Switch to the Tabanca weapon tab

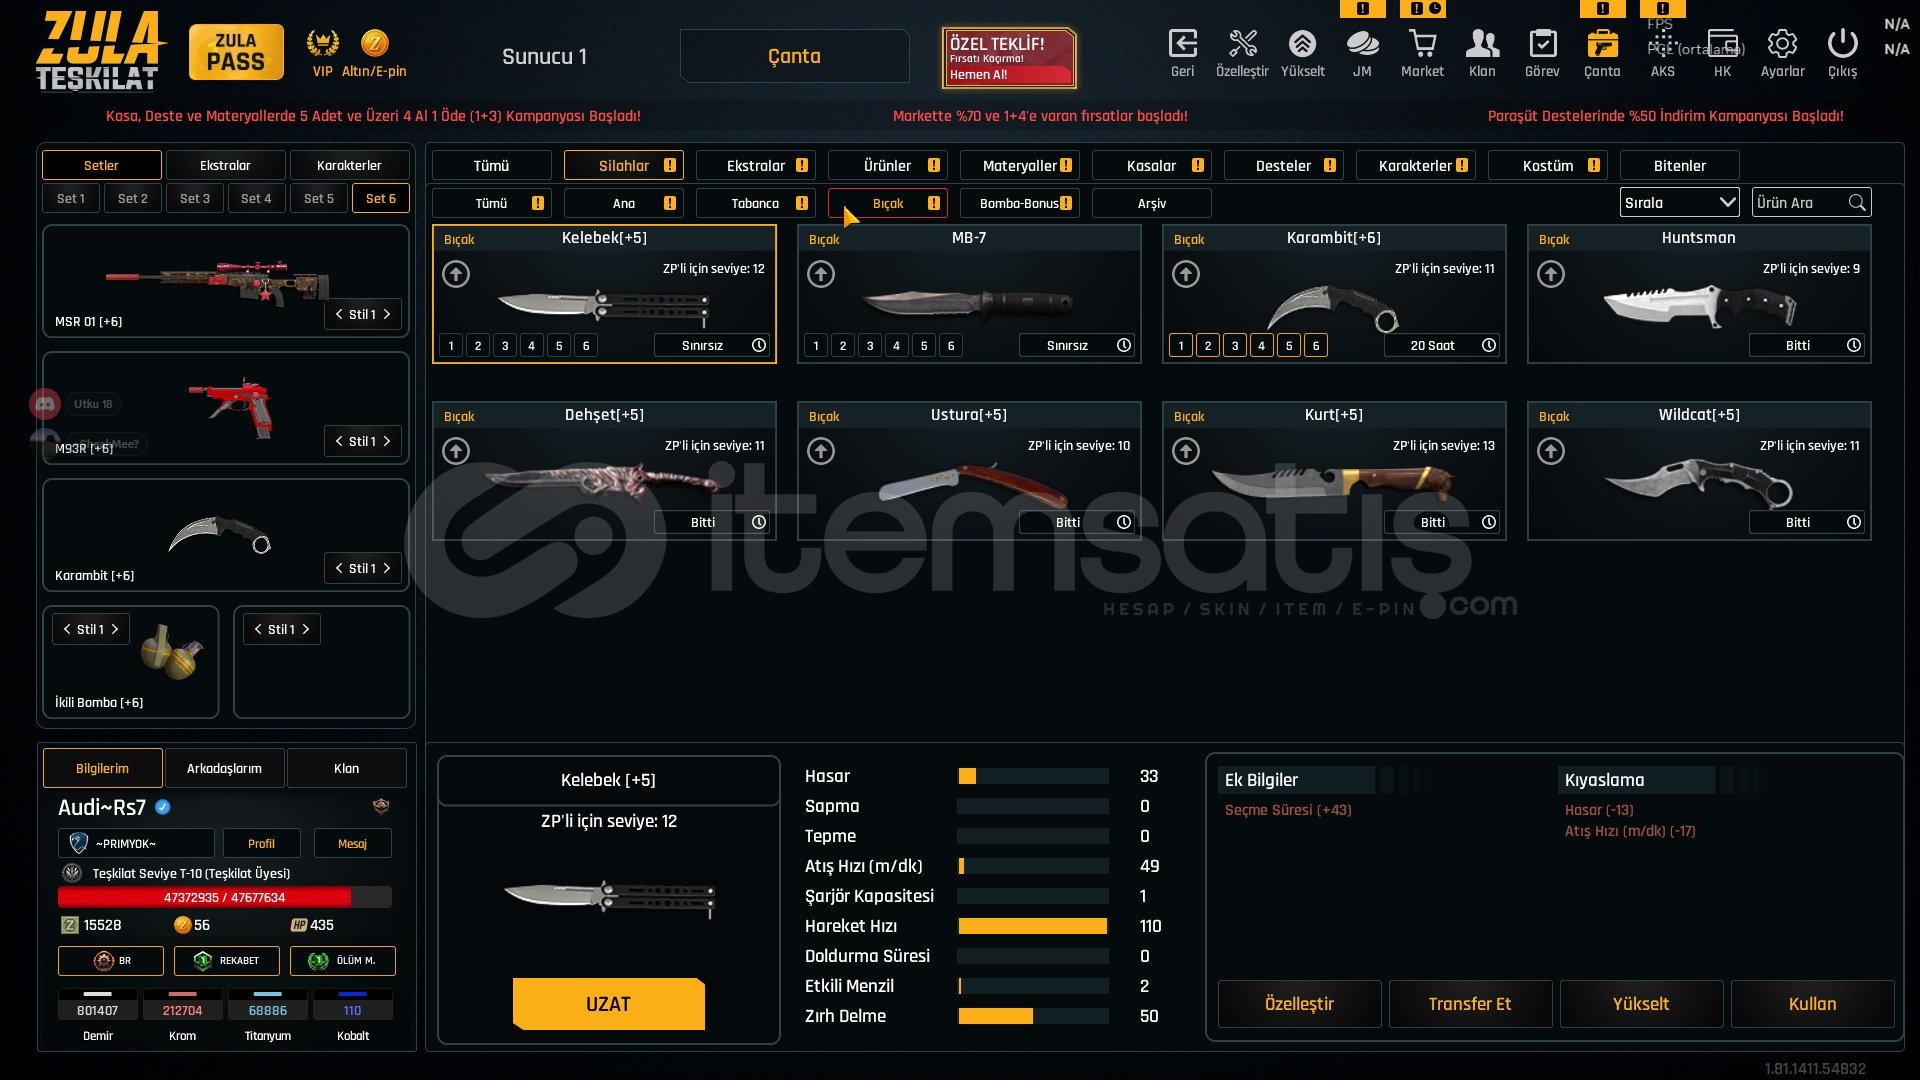pos(755,204)
